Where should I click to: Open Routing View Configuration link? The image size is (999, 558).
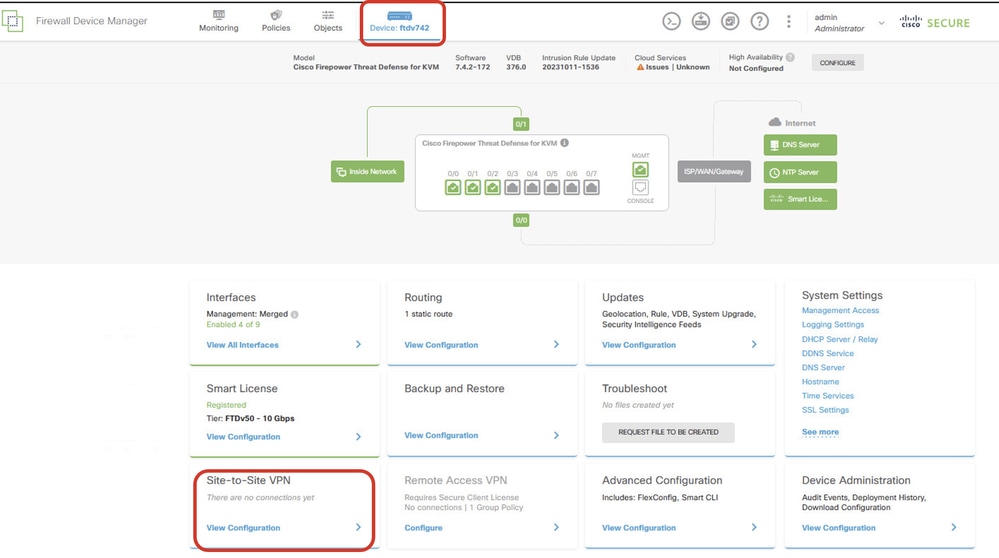click(x=441, y=345)
